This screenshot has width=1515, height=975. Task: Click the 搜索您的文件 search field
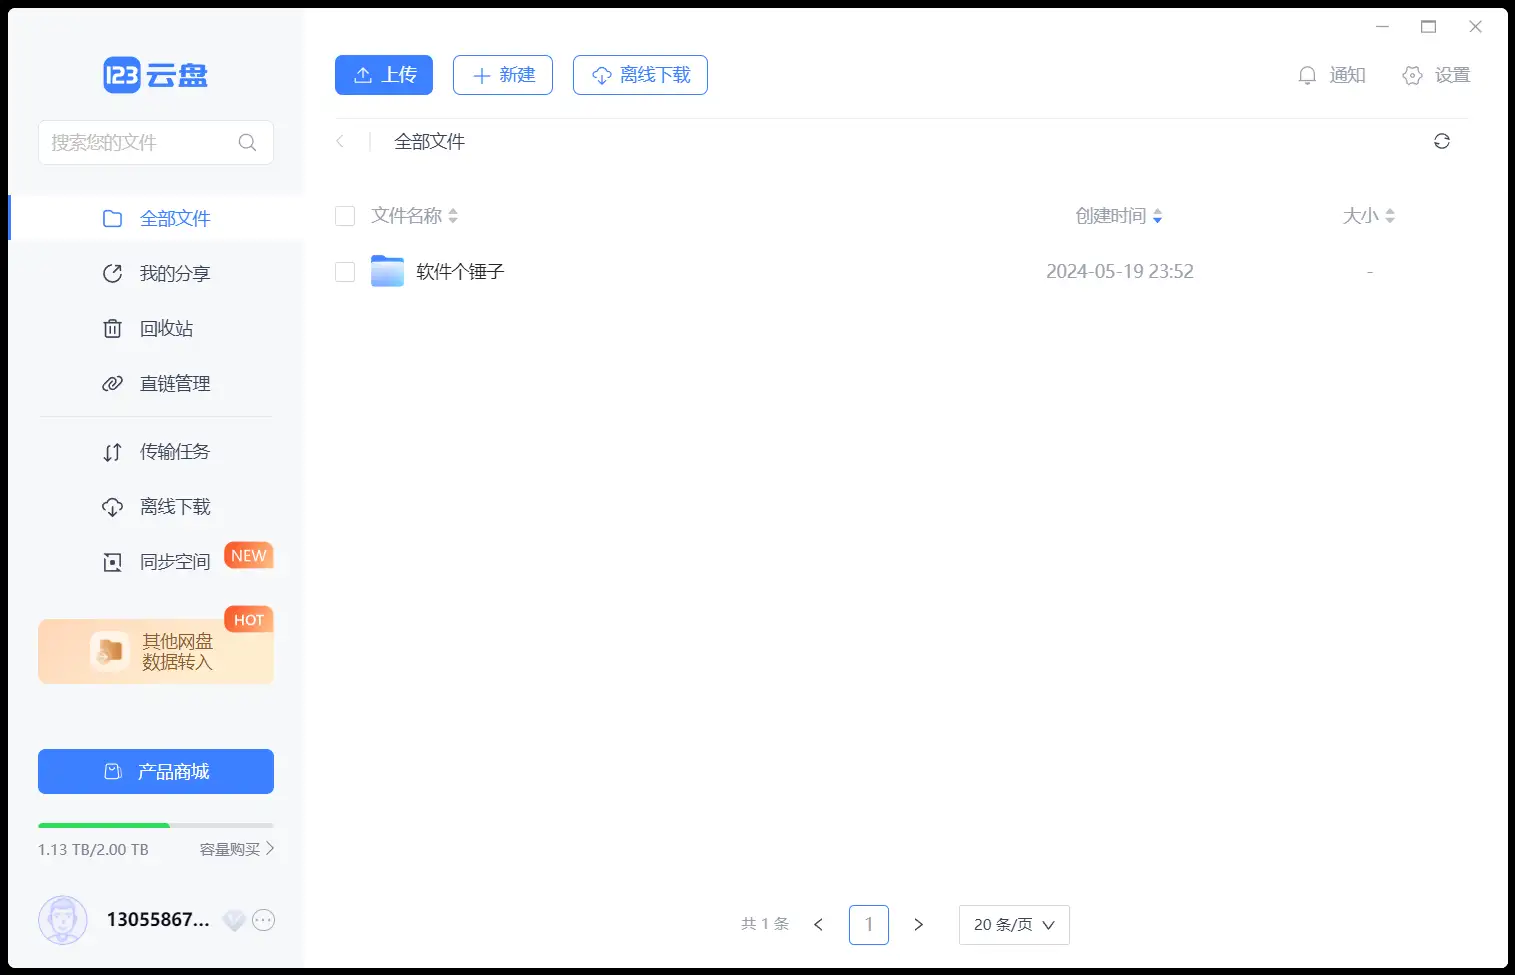tap(156, 142)
